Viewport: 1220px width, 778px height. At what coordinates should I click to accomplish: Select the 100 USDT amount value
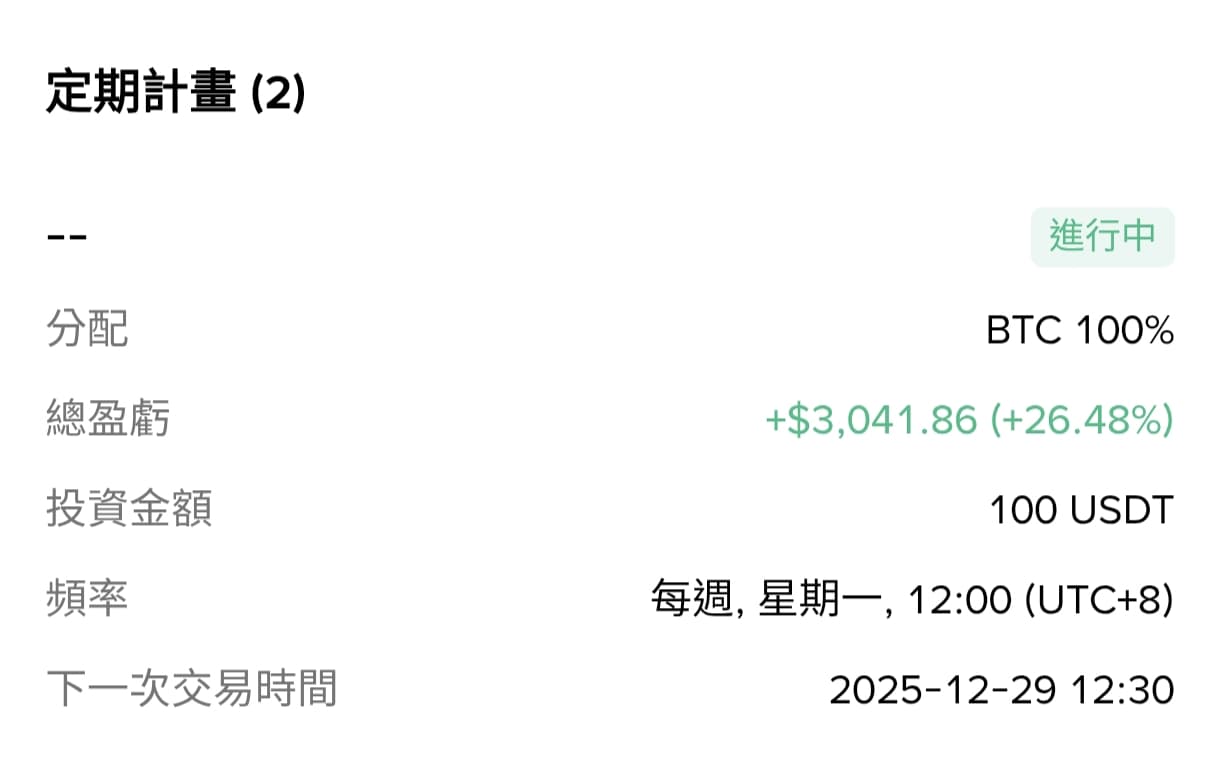click(x=1080, y=509)
